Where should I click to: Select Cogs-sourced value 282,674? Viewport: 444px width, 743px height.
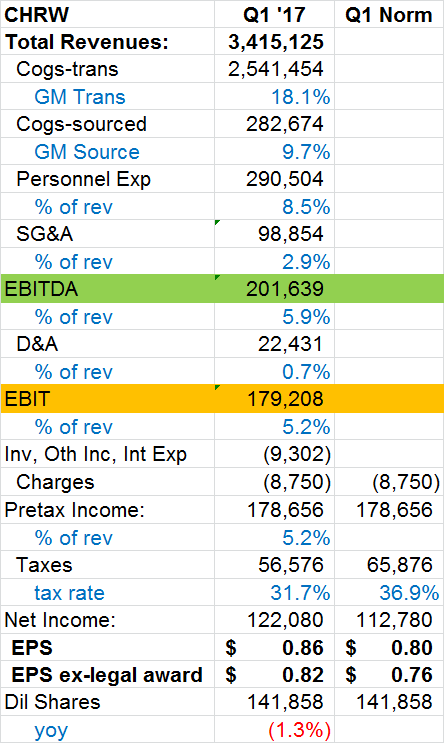point(285,124)
